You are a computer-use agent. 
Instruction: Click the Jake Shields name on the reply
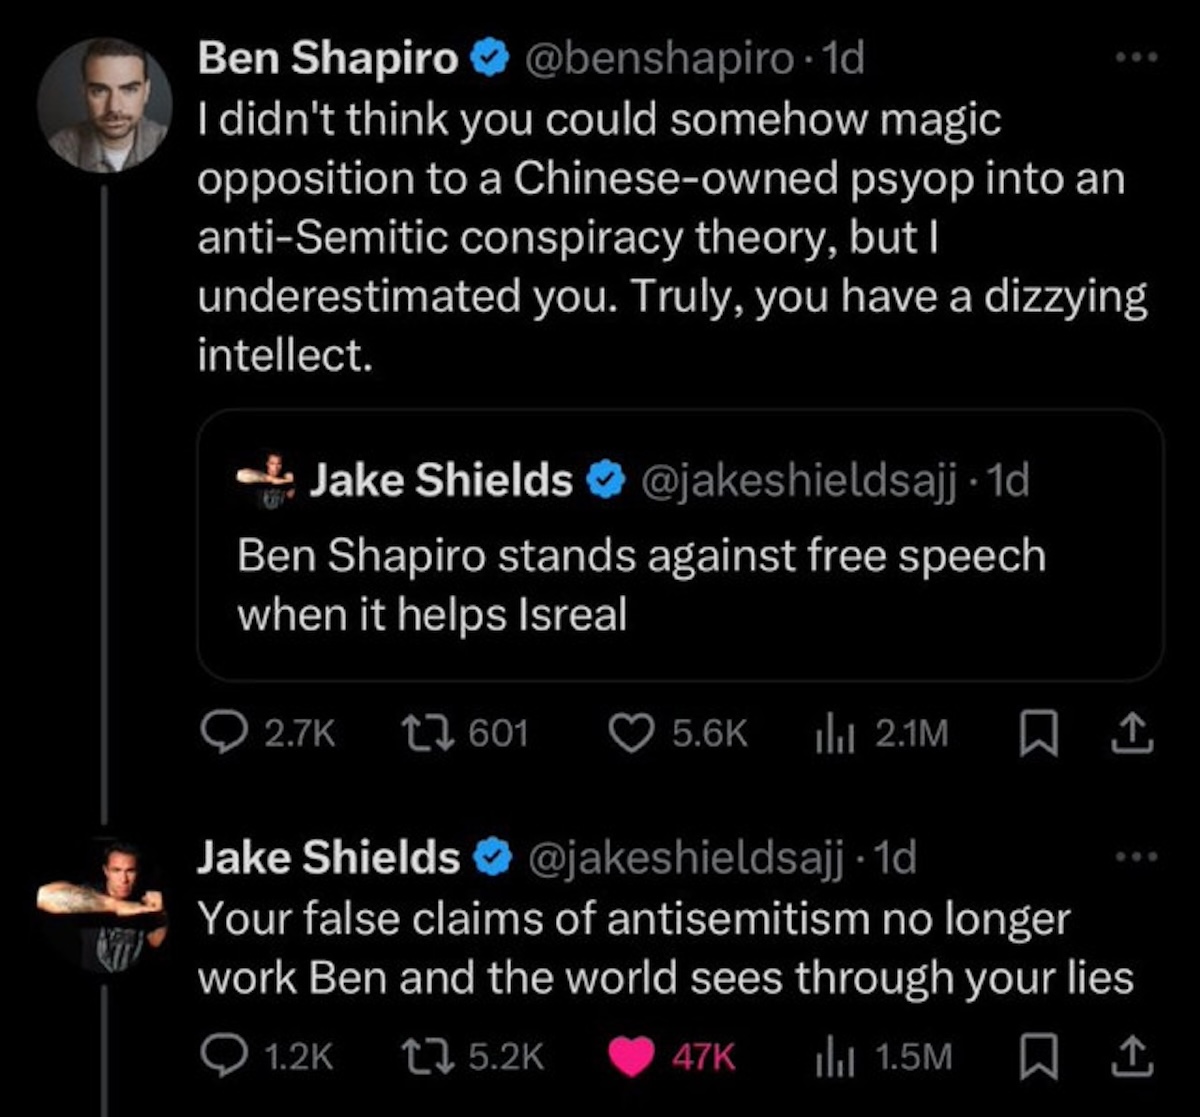point(328,858)
